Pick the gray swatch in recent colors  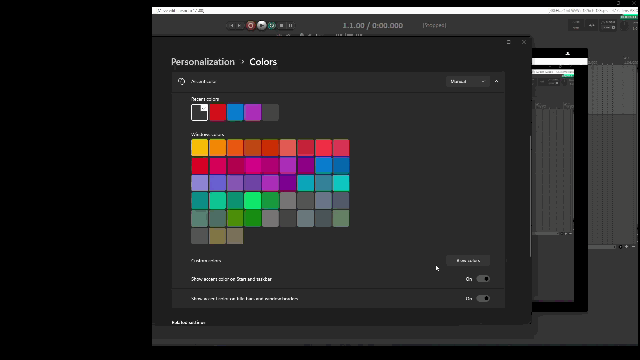tap(270, 113)
